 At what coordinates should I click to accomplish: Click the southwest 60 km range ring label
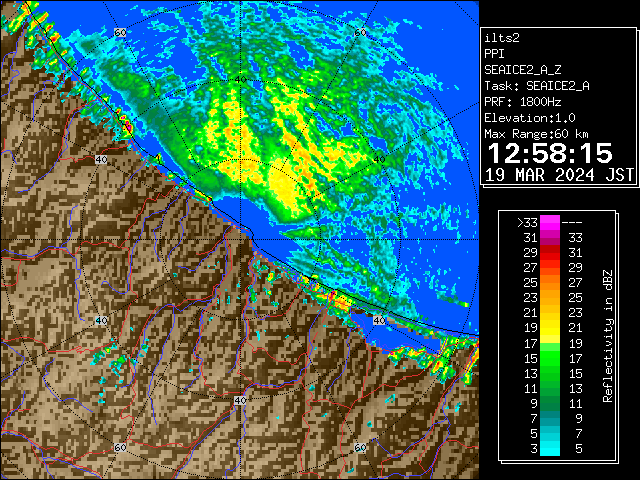pos(120,447)
